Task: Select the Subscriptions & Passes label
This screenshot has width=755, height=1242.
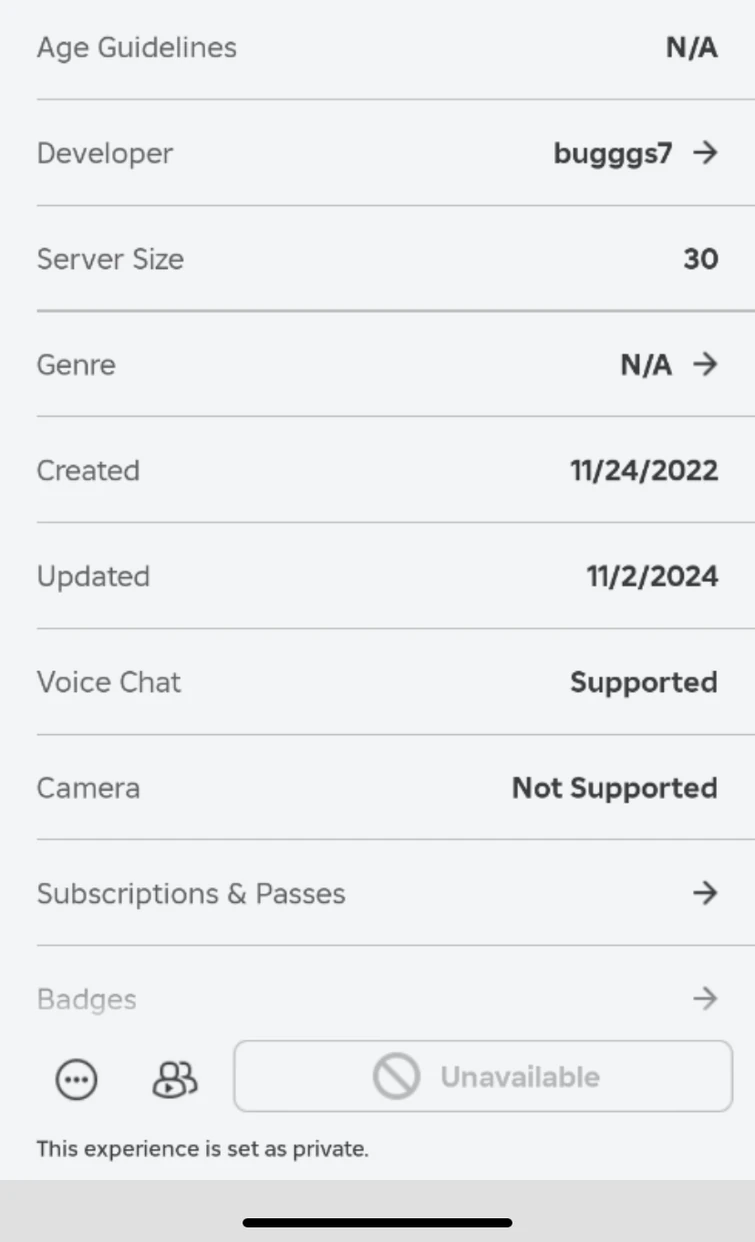Action: (191, 893)
